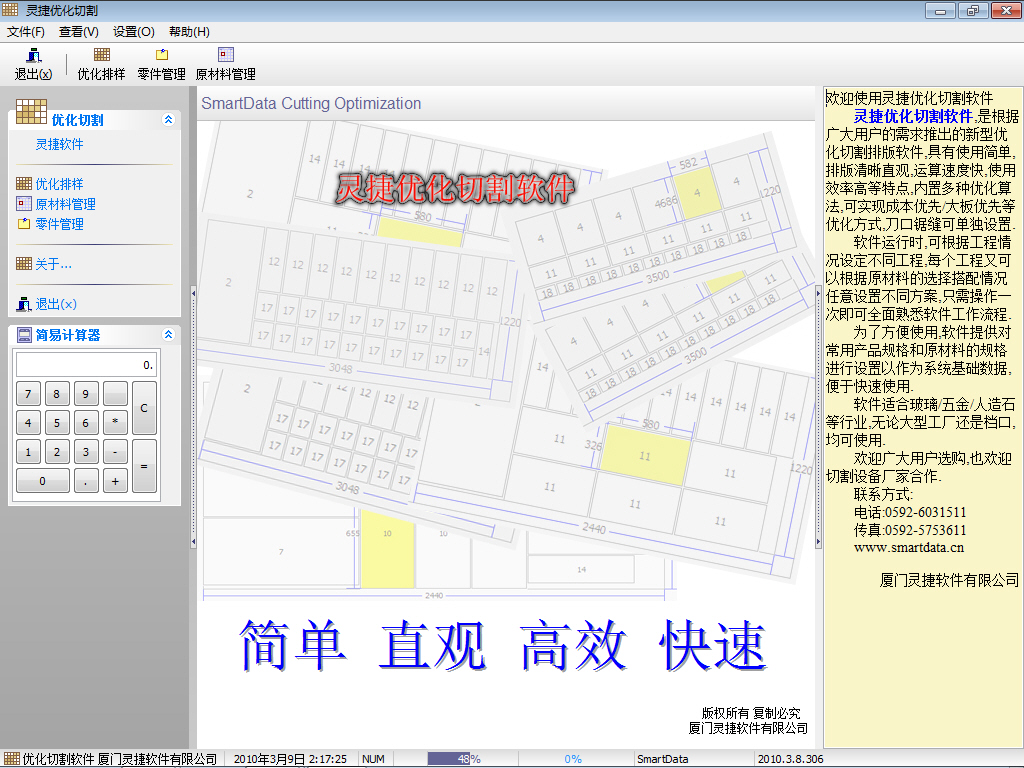Image resolution: width=1024 pixels, height=768 pixels.
Task: Click the date 2010年3月9日 in status bar
Action: pyautogui.click(x=269, y=759)
